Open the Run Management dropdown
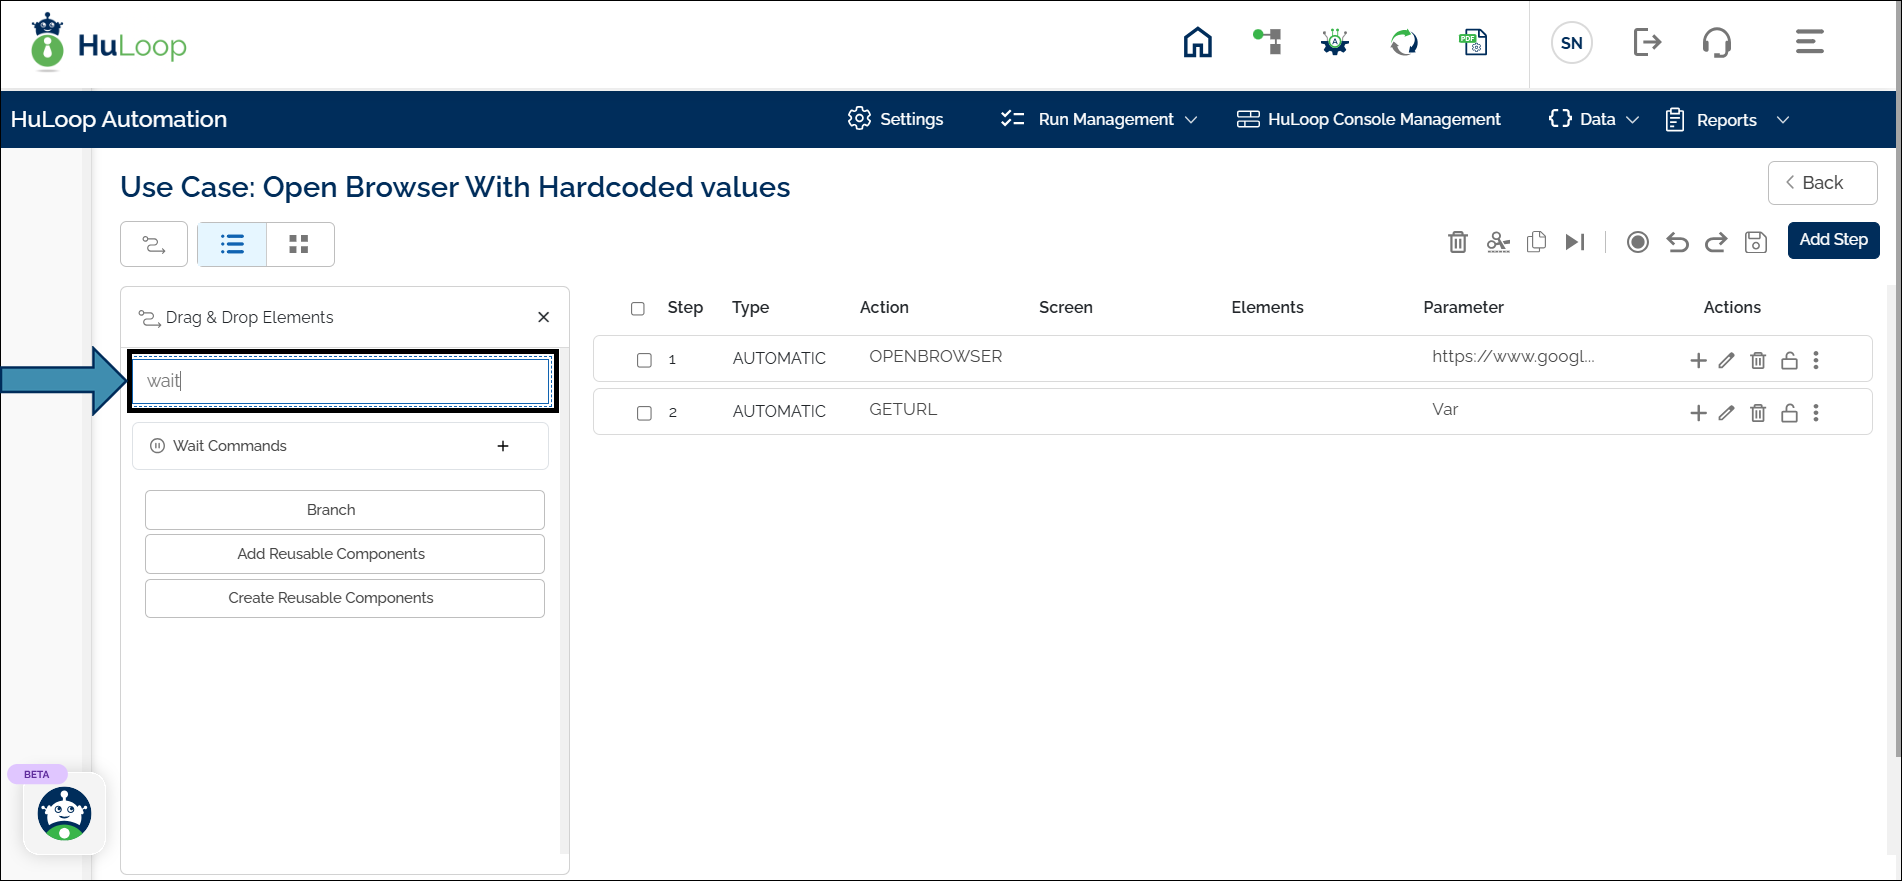Screen dimensions: 1902x881 click(x=1099, y=119)
